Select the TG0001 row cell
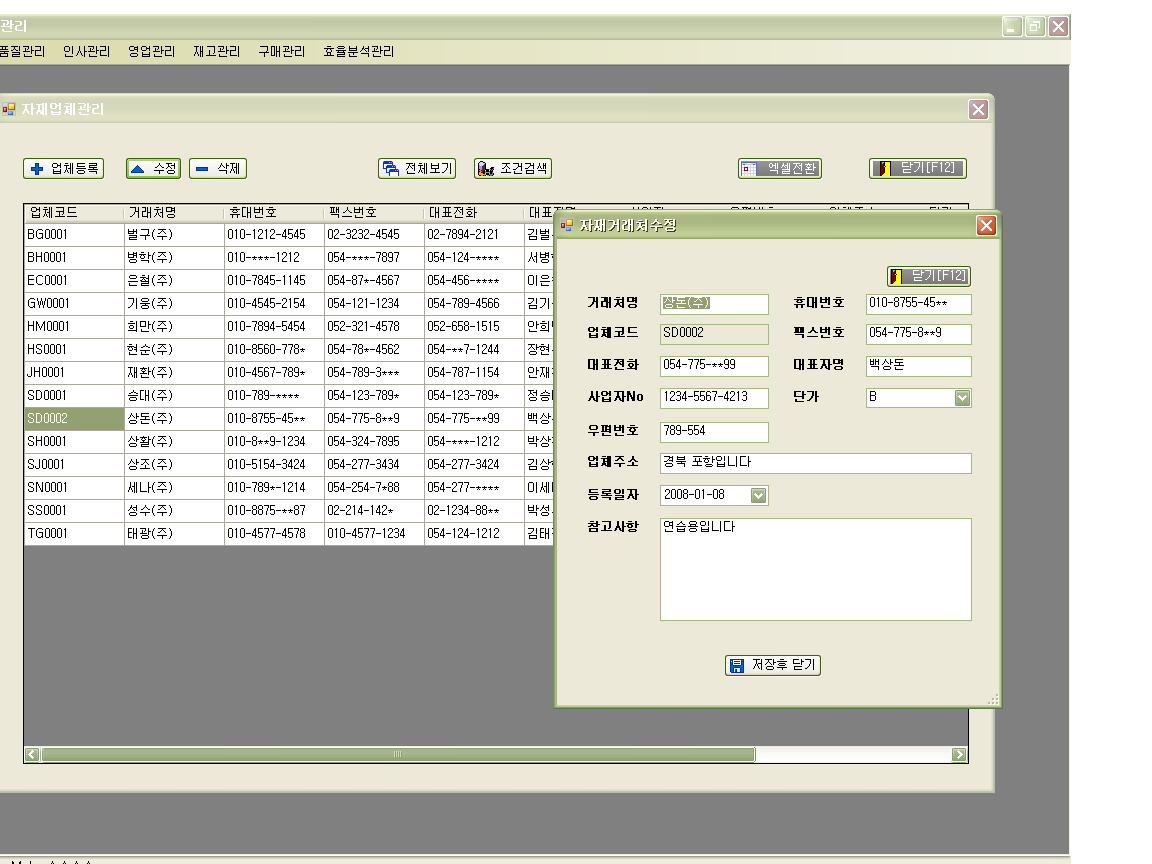The image size is (1152, 864). pos(74,533)
